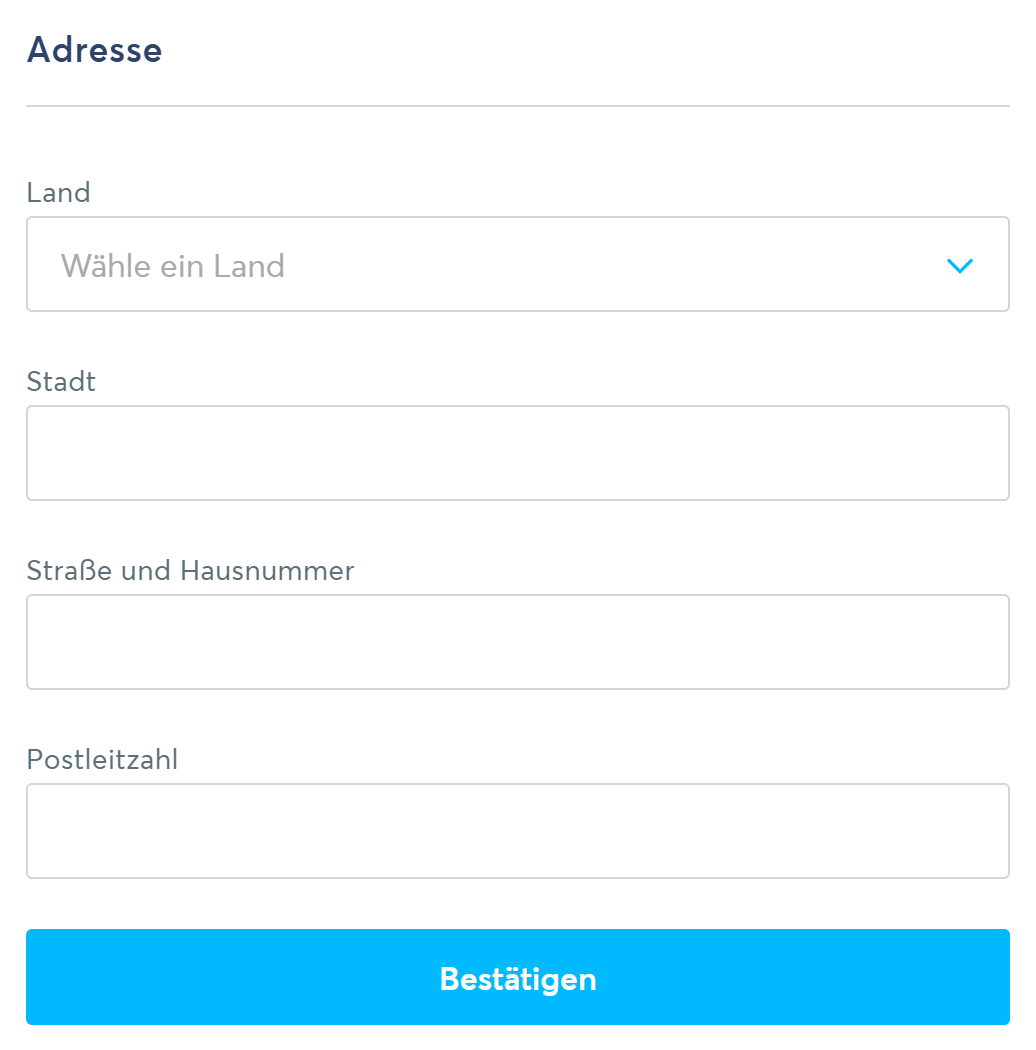Screen dimensions: 1036x1050
Task: Click the "Straße und Hausnummer" label
Action: pyautogui.click(x=190, y=571)
